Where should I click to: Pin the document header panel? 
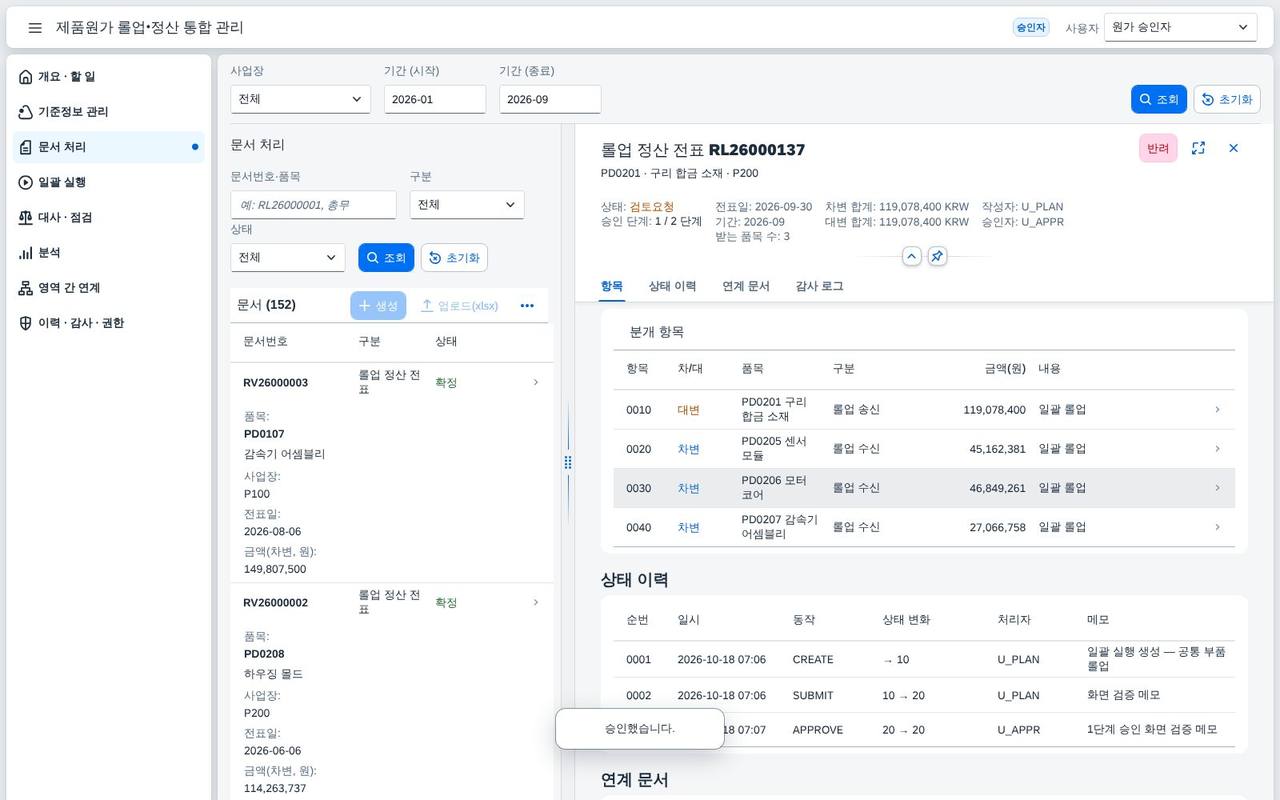[937, 256]
